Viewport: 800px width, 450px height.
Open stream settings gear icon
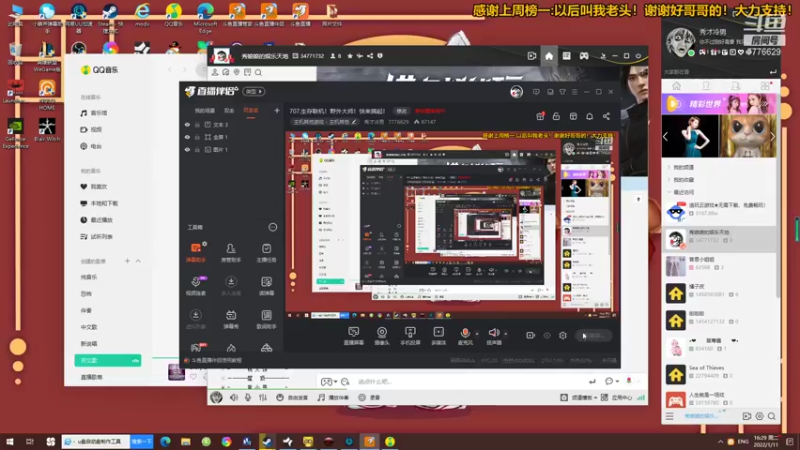(x=563, y=335)
